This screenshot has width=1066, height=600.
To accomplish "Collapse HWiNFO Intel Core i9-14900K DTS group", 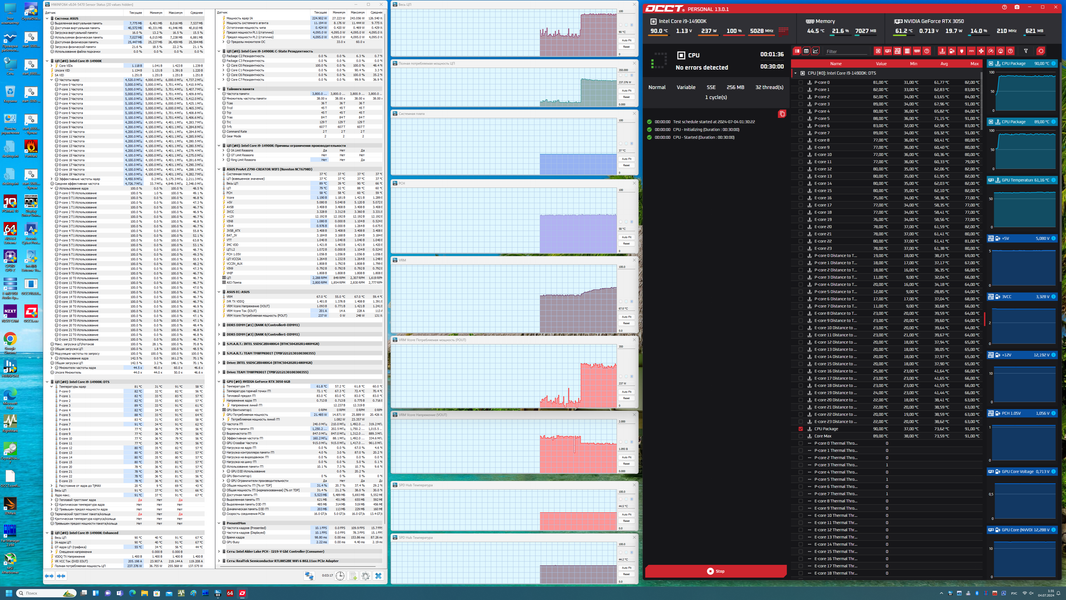I will 47,381.
